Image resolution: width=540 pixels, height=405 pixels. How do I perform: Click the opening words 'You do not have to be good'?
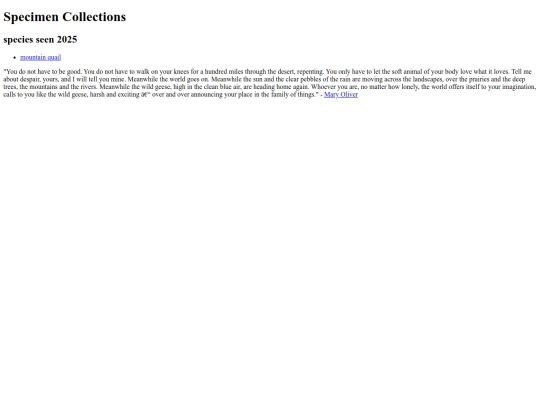click(x=43, y=72)
